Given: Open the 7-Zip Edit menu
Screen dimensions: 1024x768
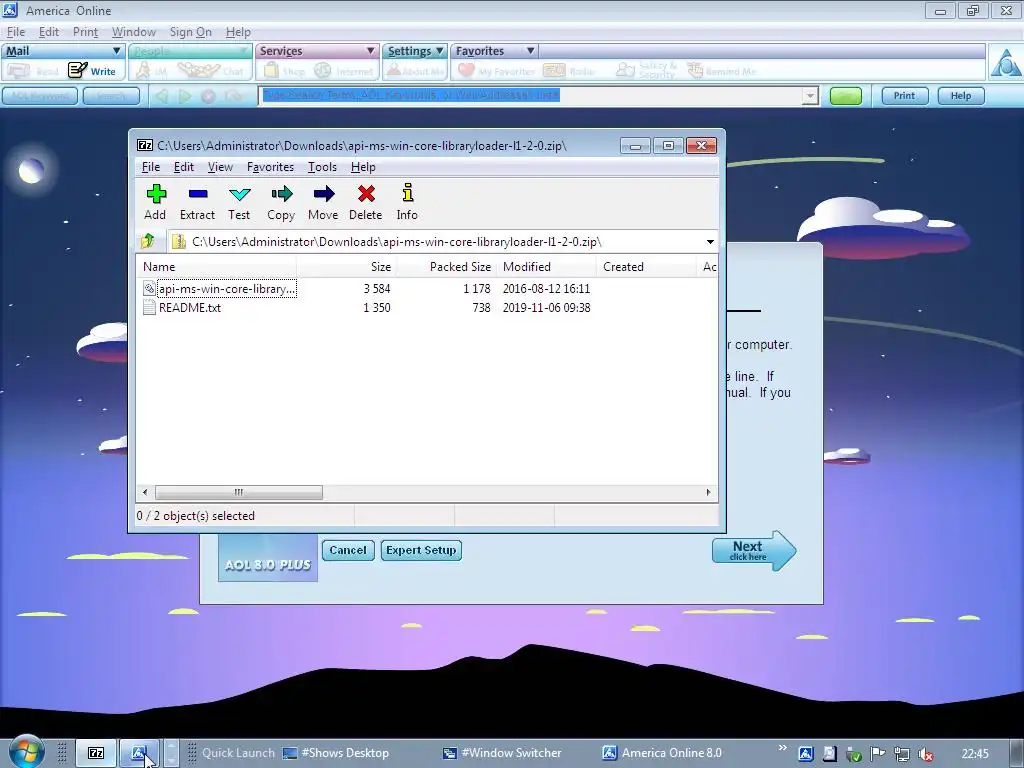Looking at the screenshot, I should [184, 167].
